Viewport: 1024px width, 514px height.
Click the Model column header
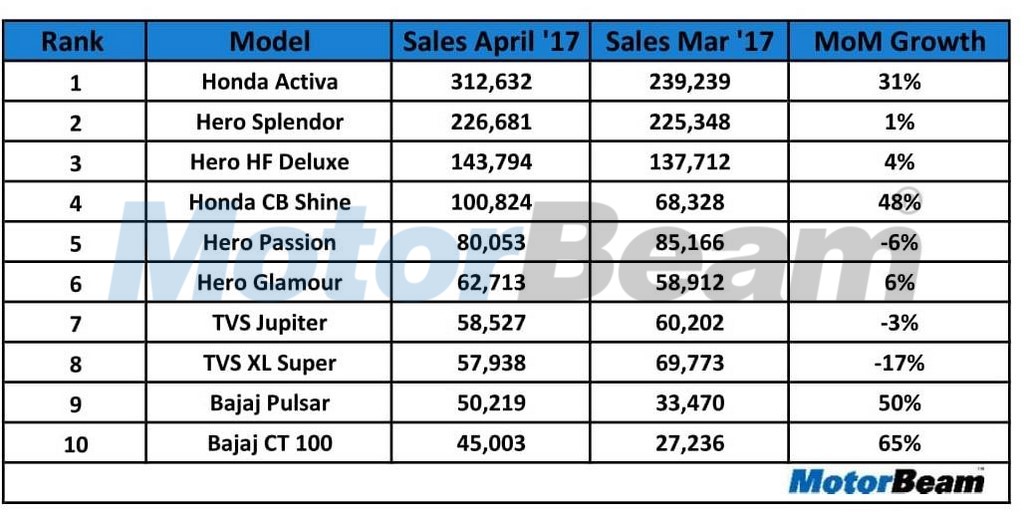click(x=269, y=41)
